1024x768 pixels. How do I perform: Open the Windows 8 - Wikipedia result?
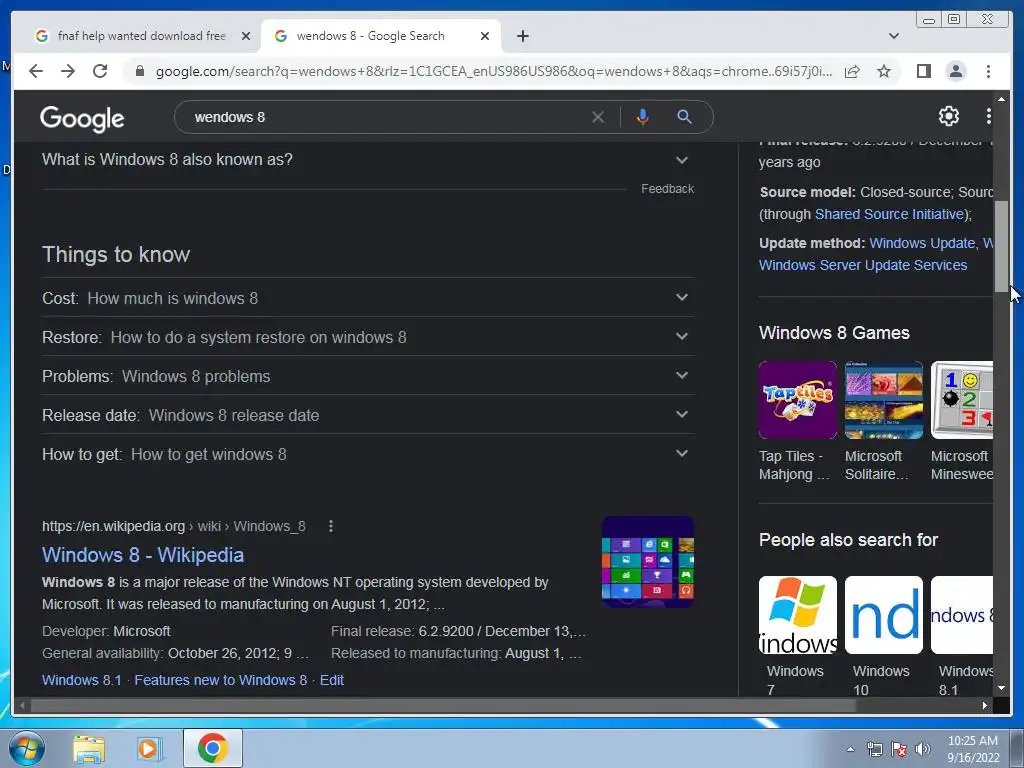143,555
